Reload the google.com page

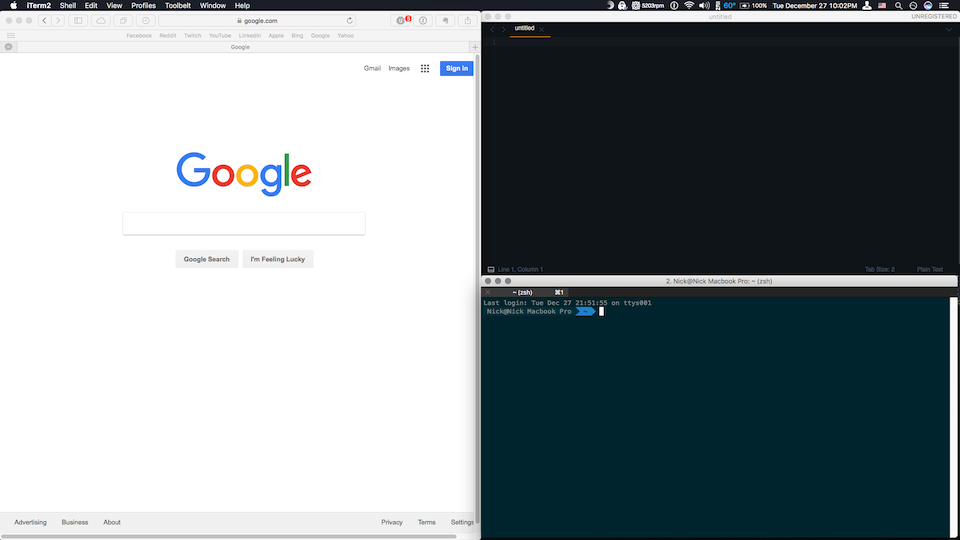tap(350, 20)
